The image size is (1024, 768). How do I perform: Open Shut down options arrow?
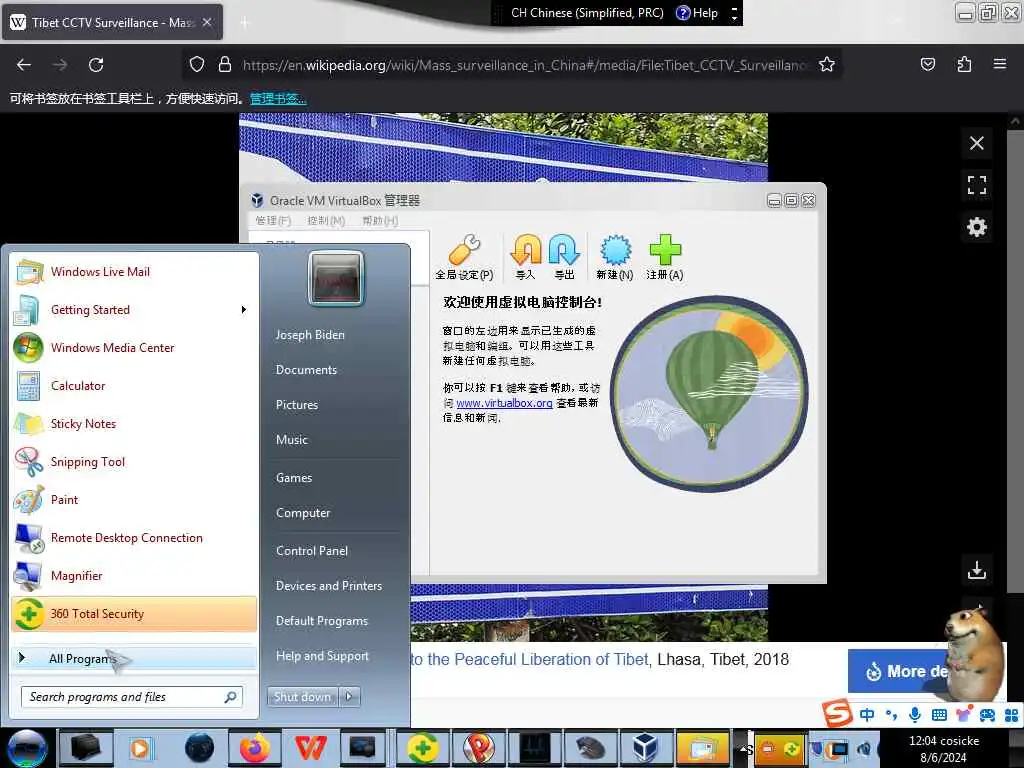tap(349, 697)
